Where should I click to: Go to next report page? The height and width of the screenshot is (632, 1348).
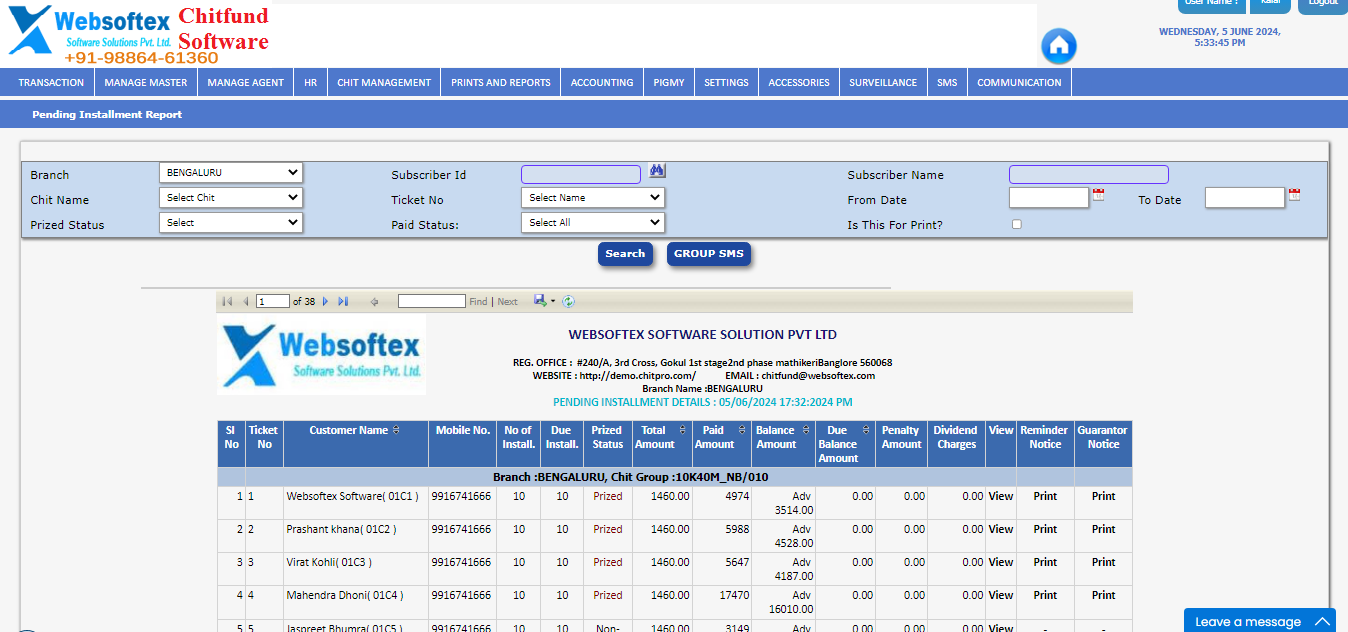click(325, 301)
